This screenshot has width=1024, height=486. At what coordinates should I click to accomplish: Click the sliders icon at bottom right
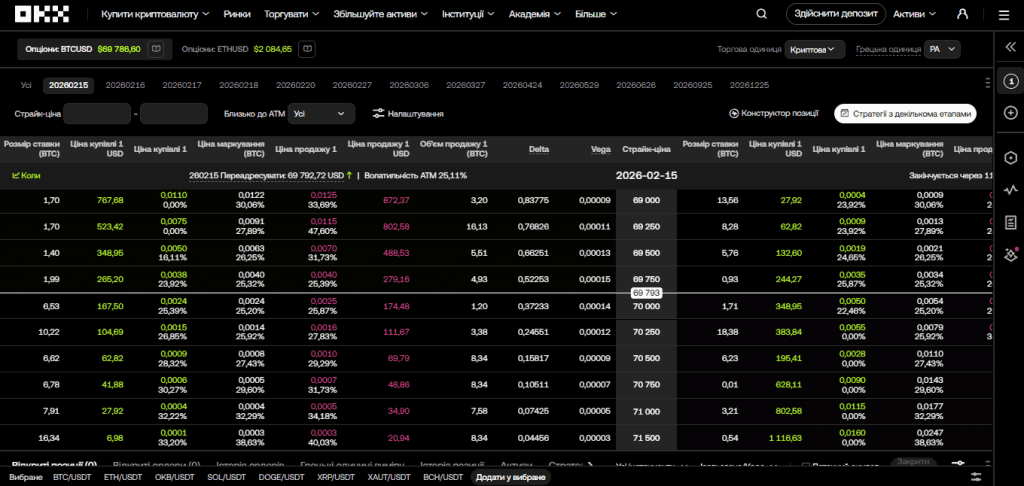(976, 477)
